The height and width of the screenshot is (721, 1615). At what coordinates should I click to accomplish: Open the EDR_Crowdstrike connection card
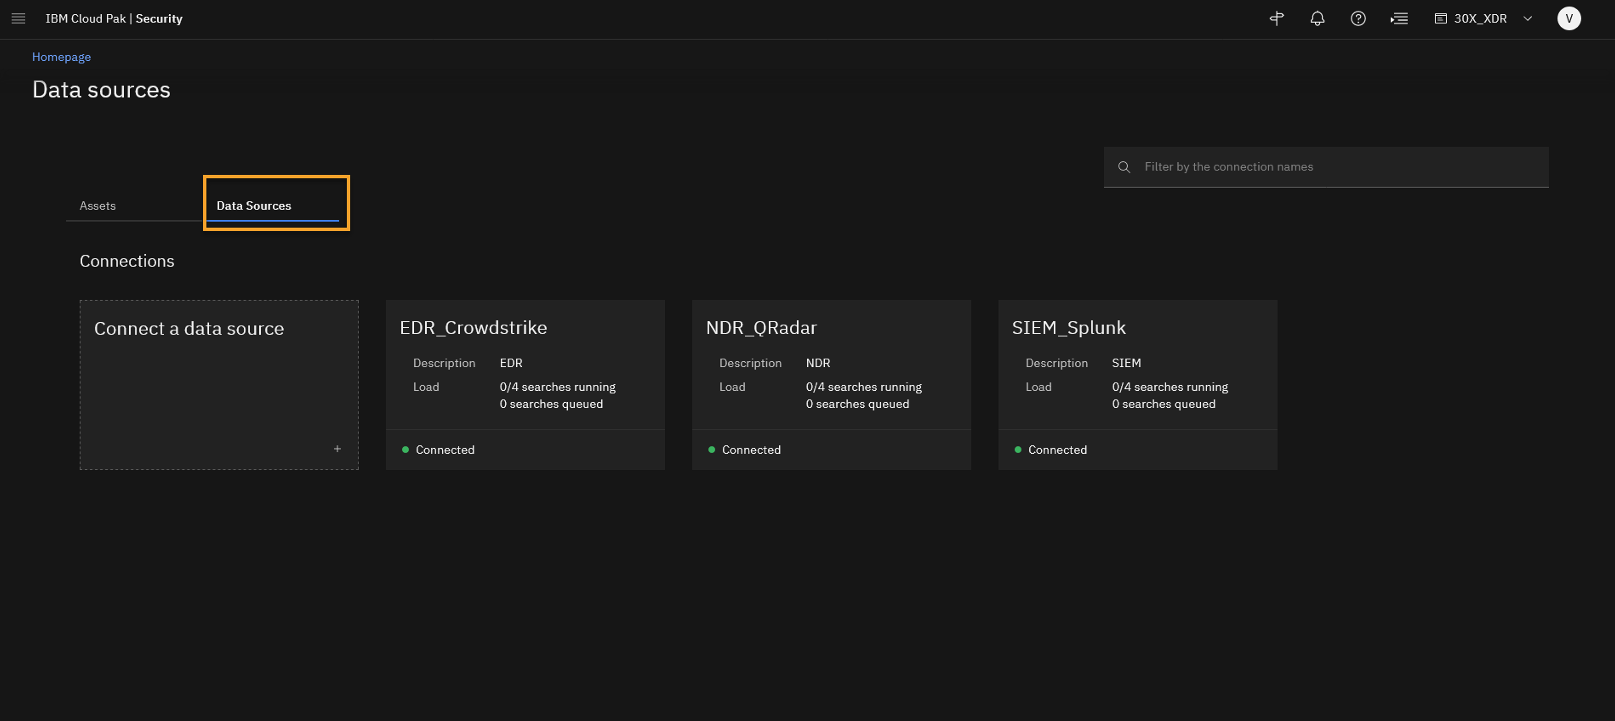click(525, 385)
